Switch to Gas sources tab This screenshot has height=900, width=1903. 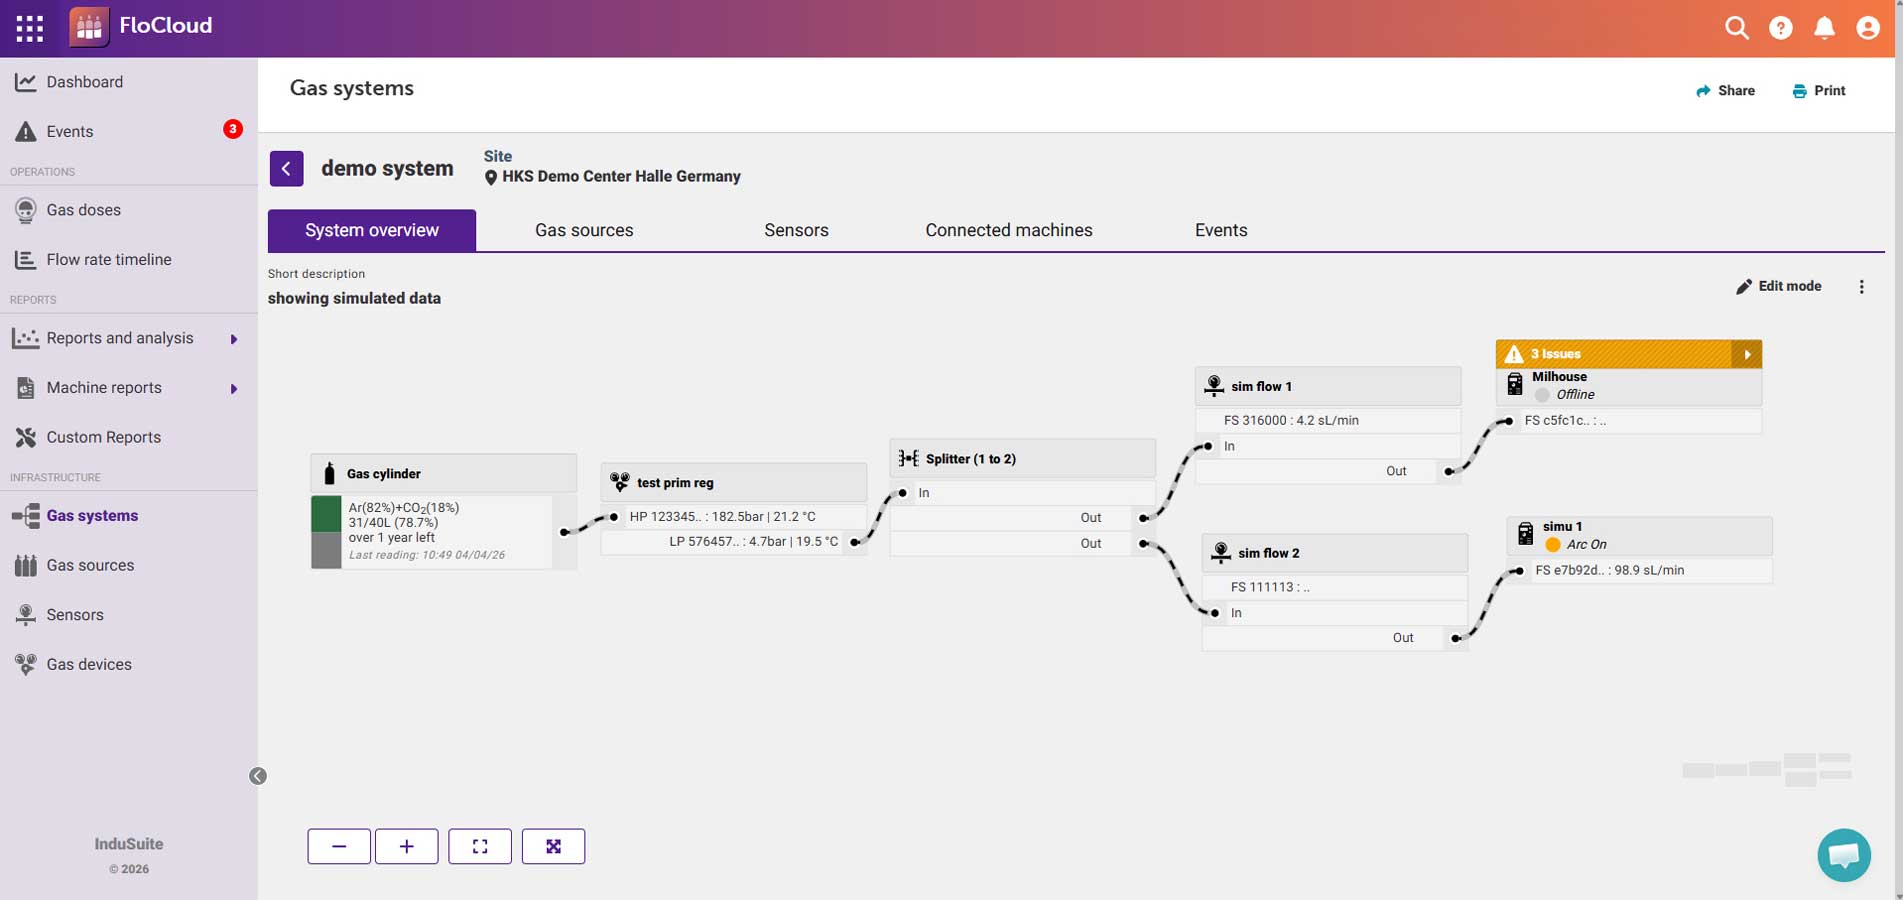coord(584,230)
